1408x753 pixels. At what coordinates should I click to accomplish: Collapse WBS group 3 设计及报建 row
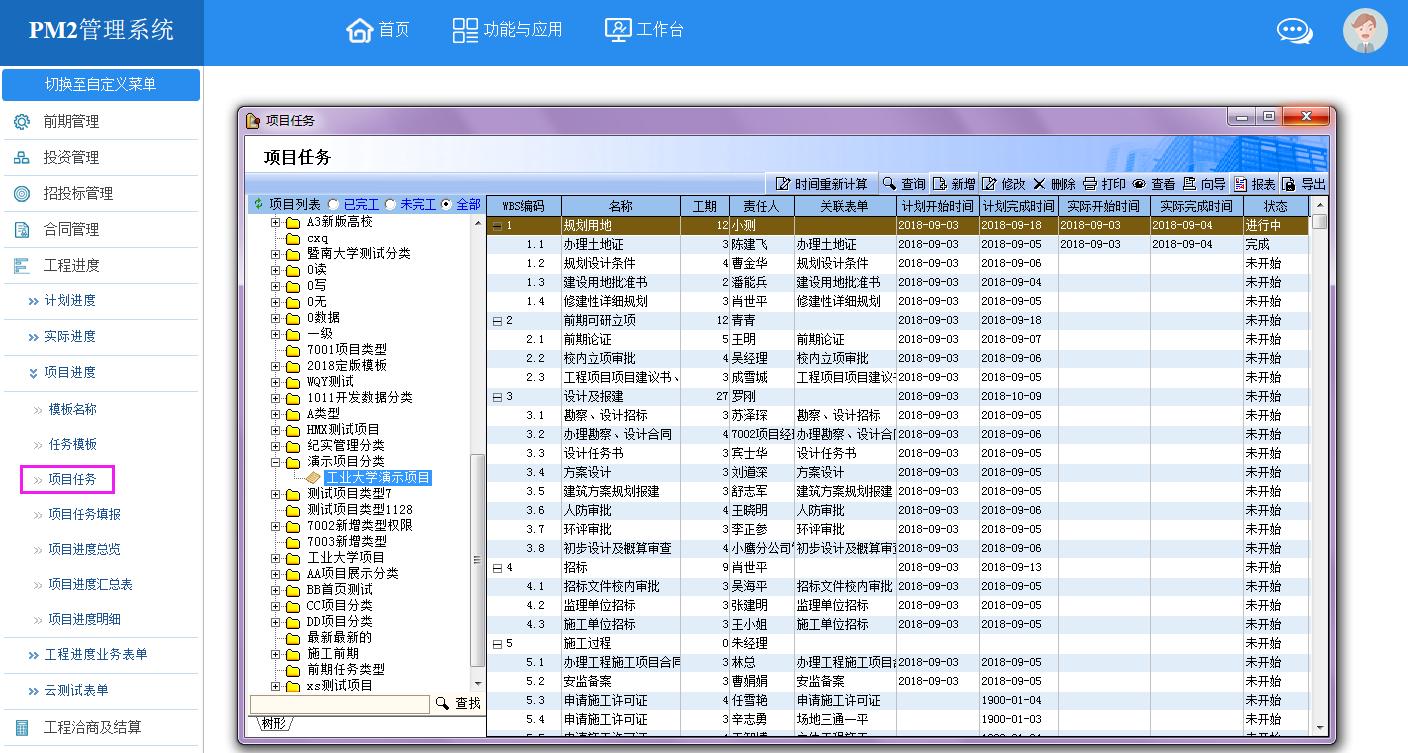tap(497, 397)
